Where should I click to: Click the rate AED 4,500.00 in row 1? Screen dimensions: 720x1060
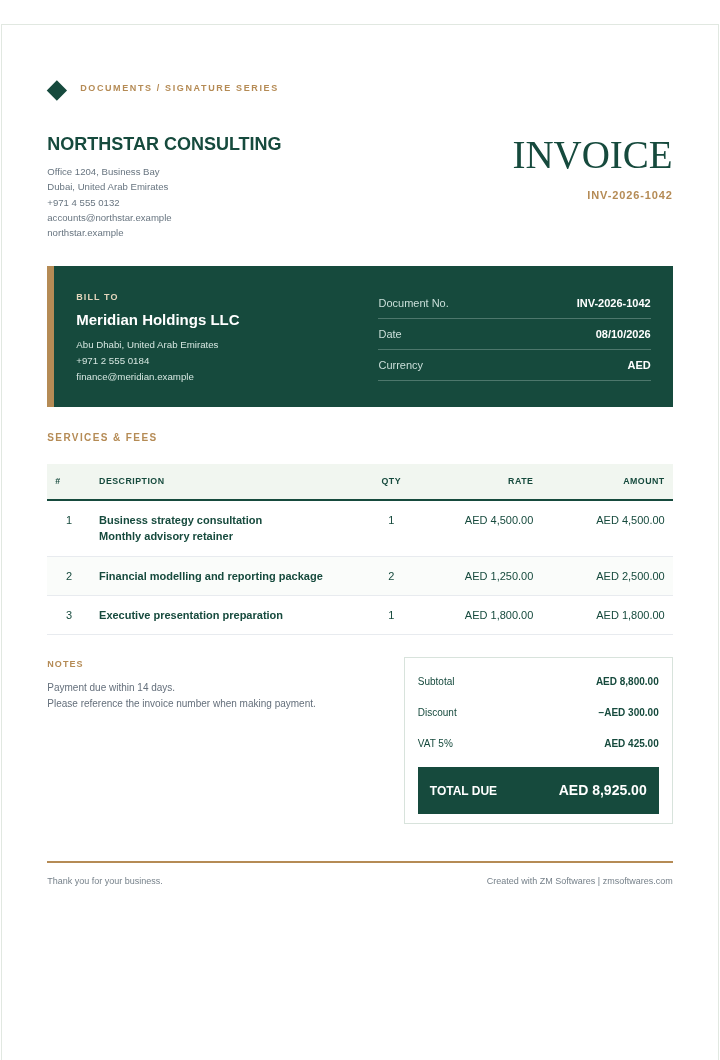tap(499, 521)
